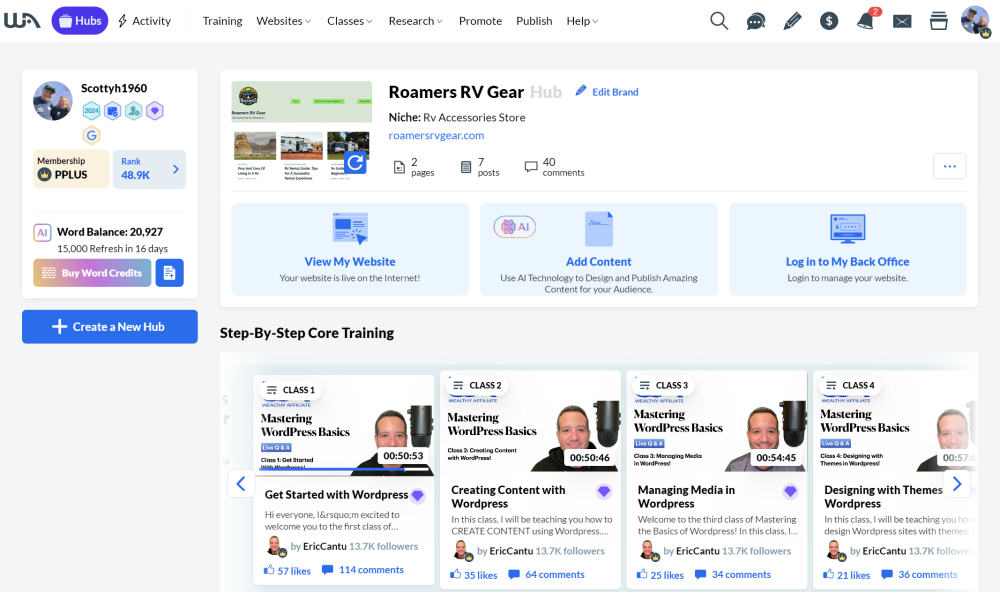Image resolution: width=1000 pixels, height=592 pixels.
Task: Click the Buy Word Credits button
Action: coord(92,273)
